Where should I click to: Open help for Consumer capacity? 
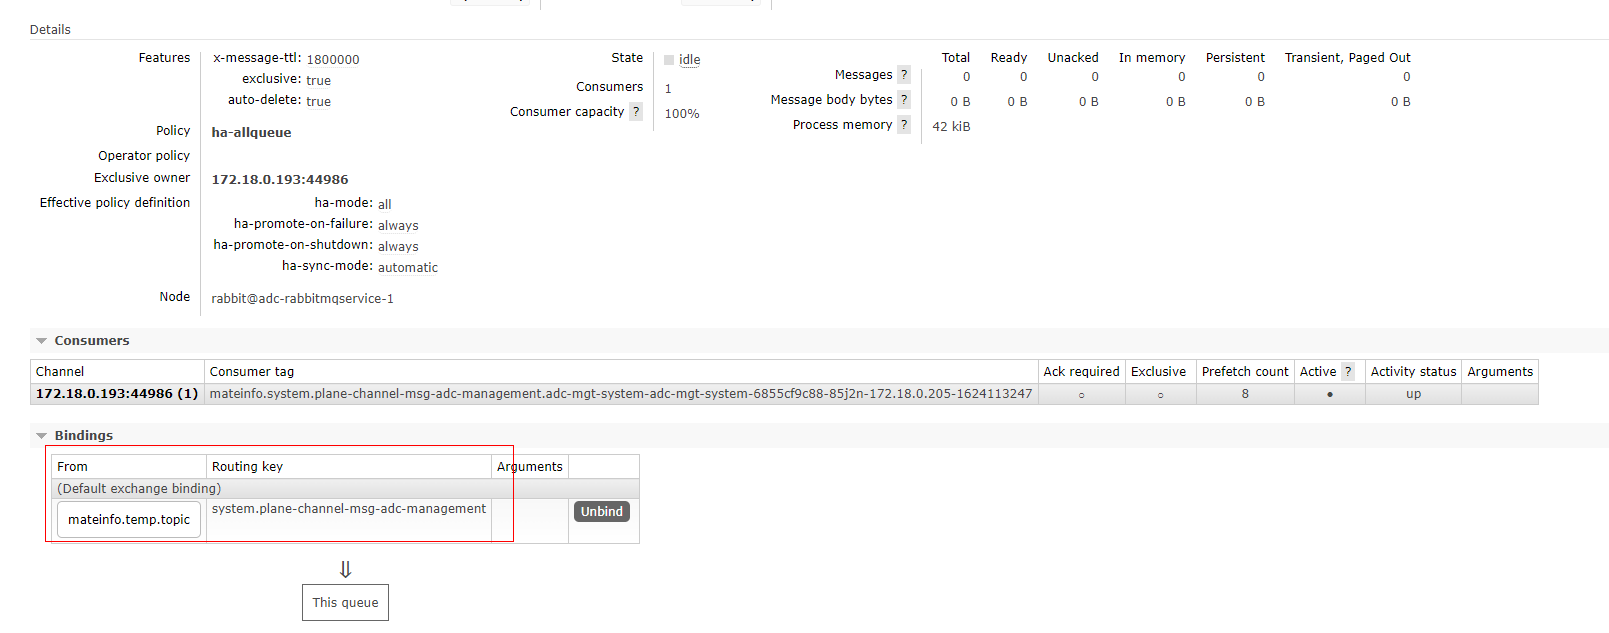(636, 112)
